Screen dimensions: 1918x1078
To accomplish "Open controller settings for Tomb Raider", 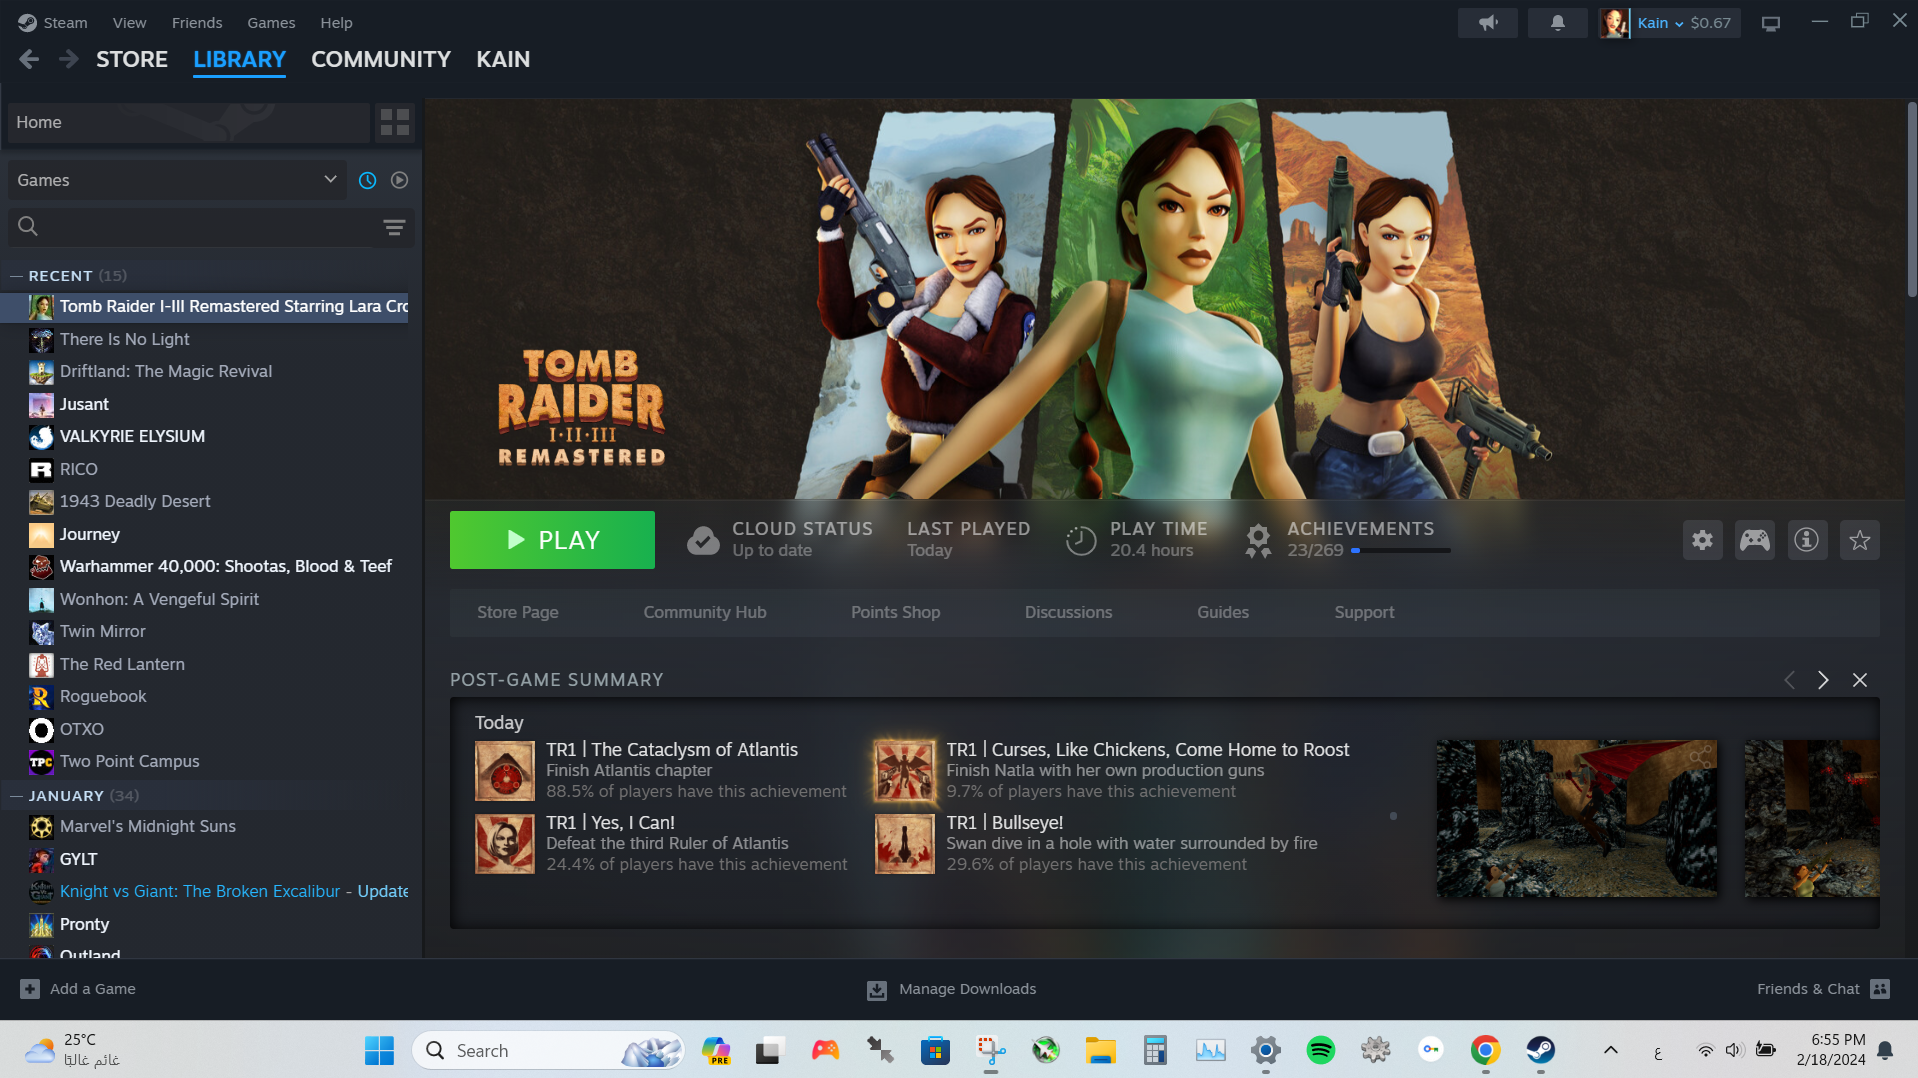I will tap(1754, 540).
